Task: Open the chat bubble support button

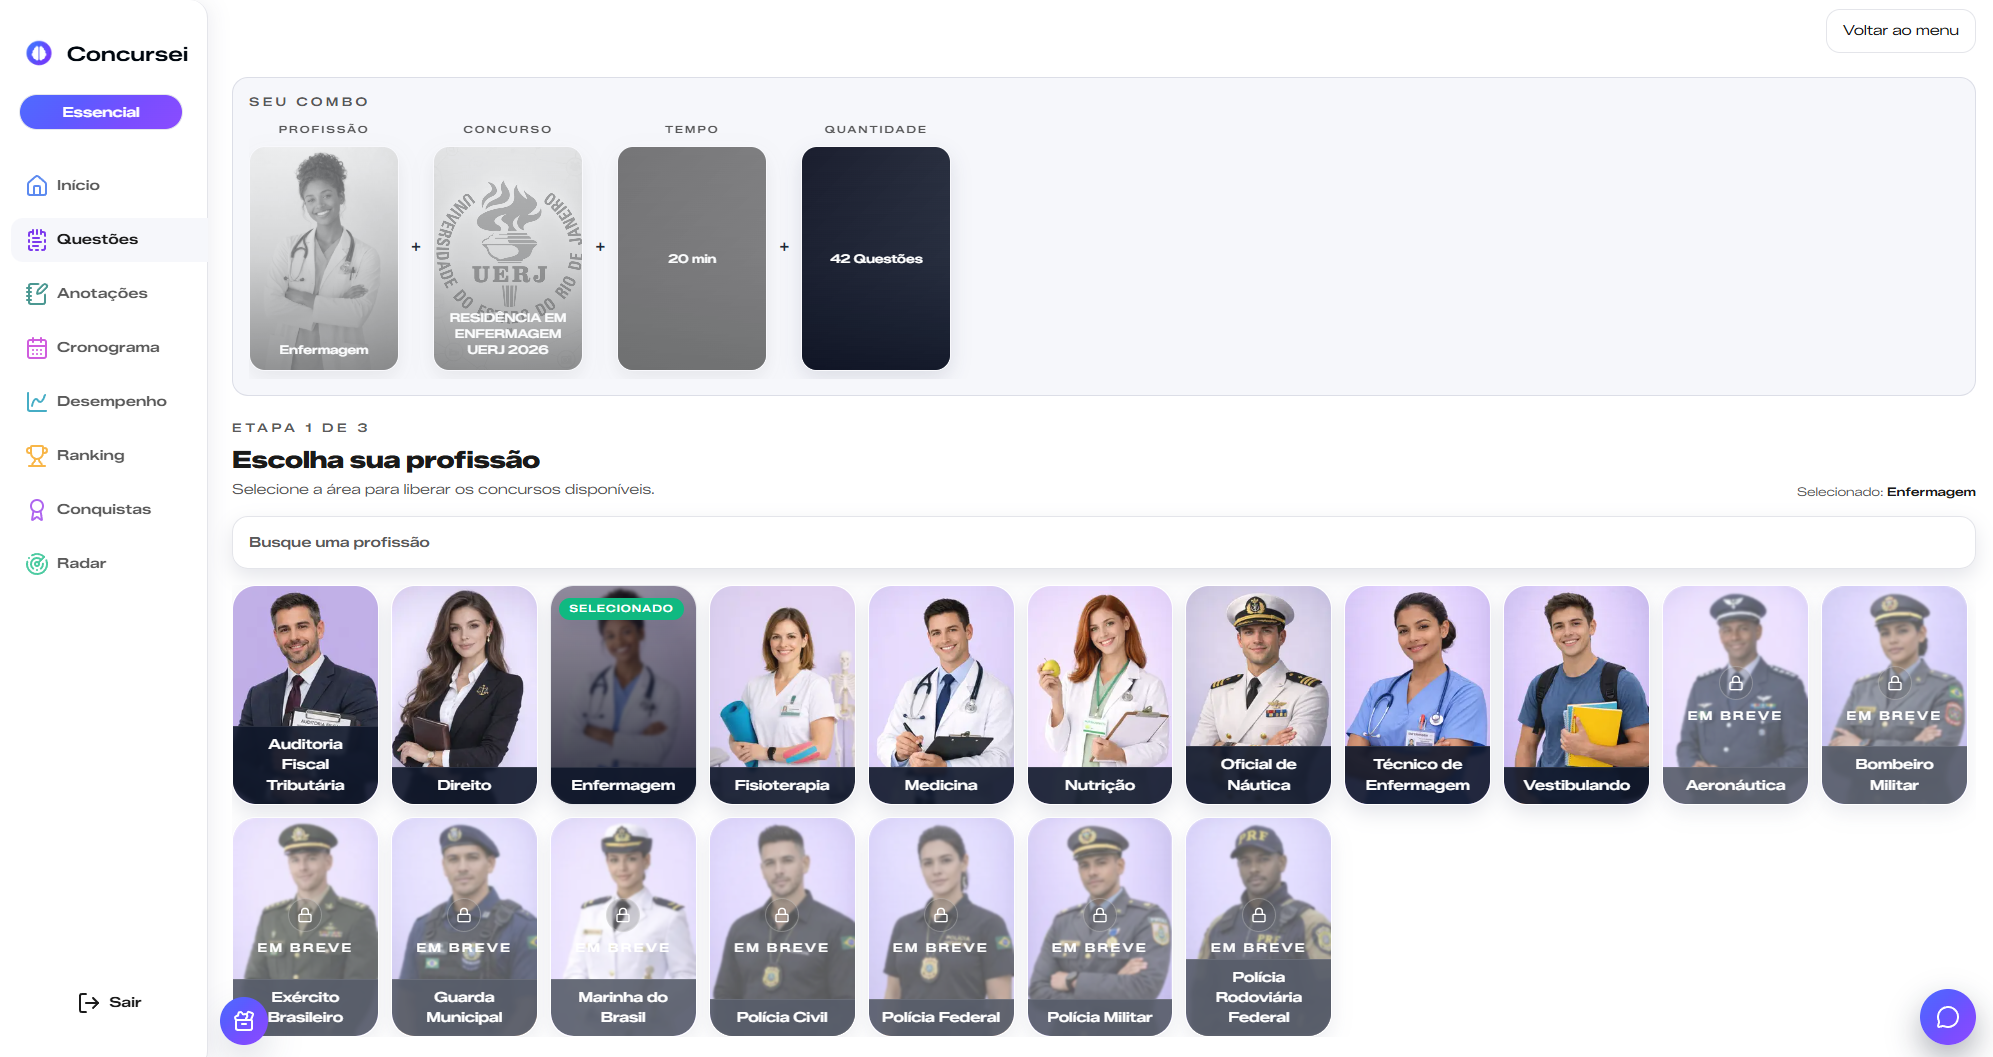Action: [x=1947, y=1017]
